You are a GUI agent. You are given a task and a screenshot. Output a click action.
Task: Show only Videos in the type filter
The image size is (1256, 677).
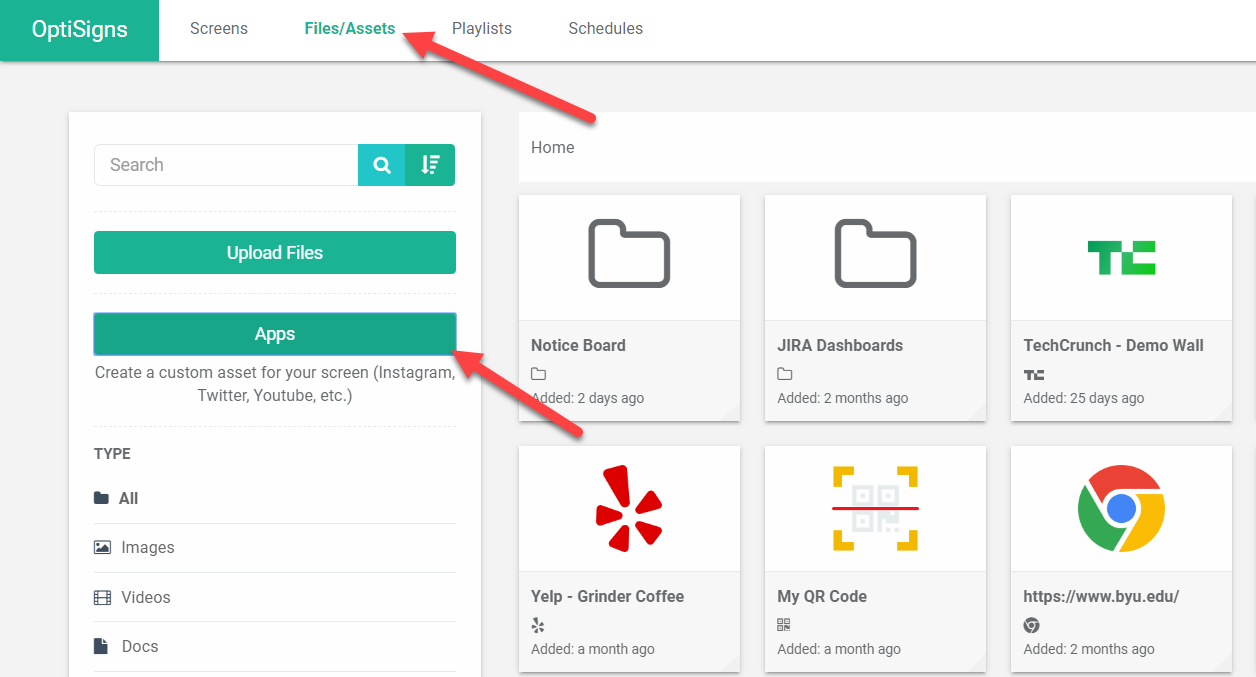146,597
